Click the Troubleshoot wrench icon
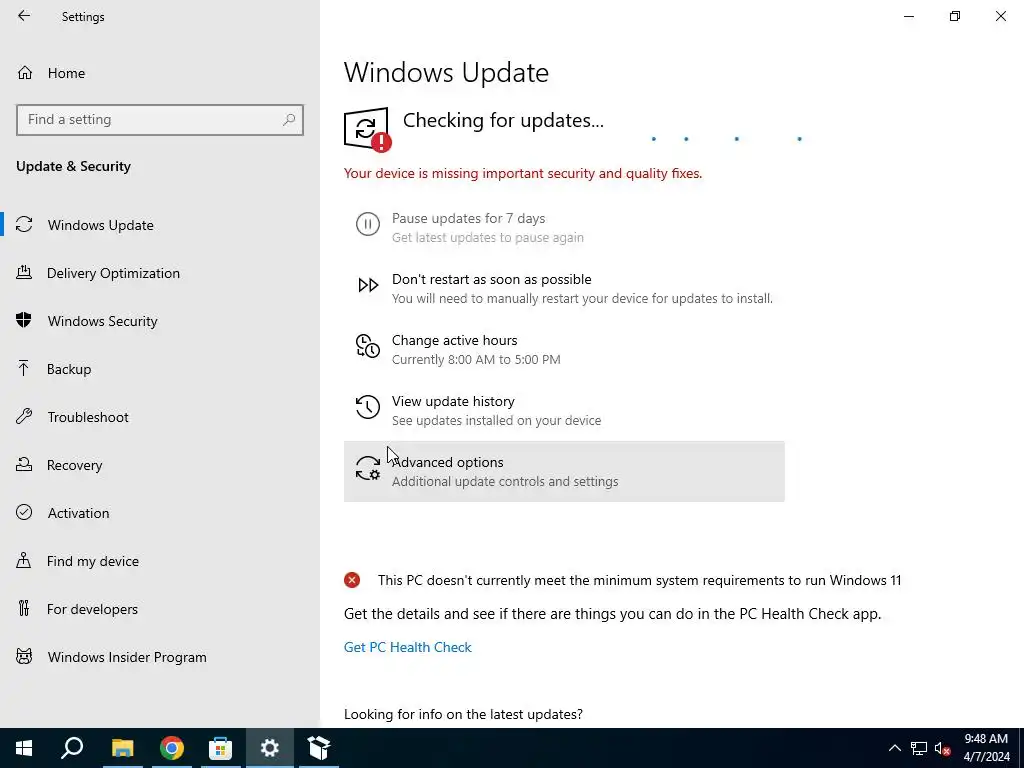Image resolution: width=1024 pixels, height=768 pixels. point(24,417)
